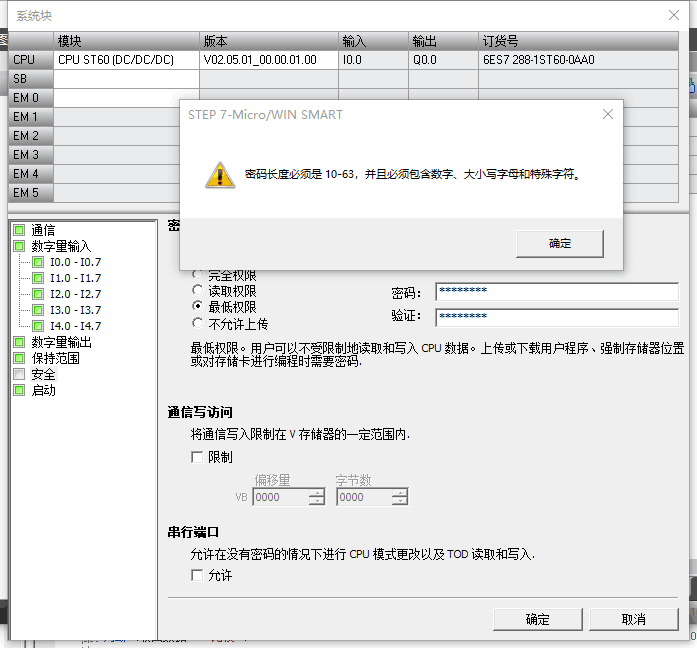
Task: Select the 通信 node in the tree
Action: coord(43,230)
